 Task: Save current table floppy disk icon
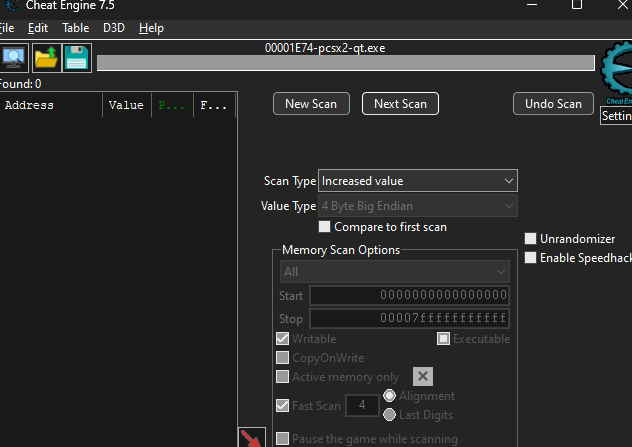pos(77,58)
